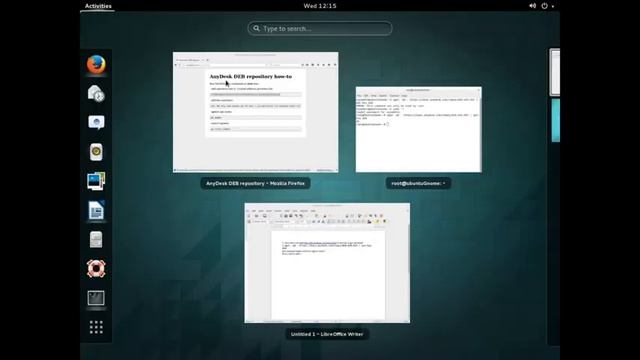This screenshot has width=640, height=360.
Task: Click the root@ubuntuGnome window label
Action: point(418,183)
